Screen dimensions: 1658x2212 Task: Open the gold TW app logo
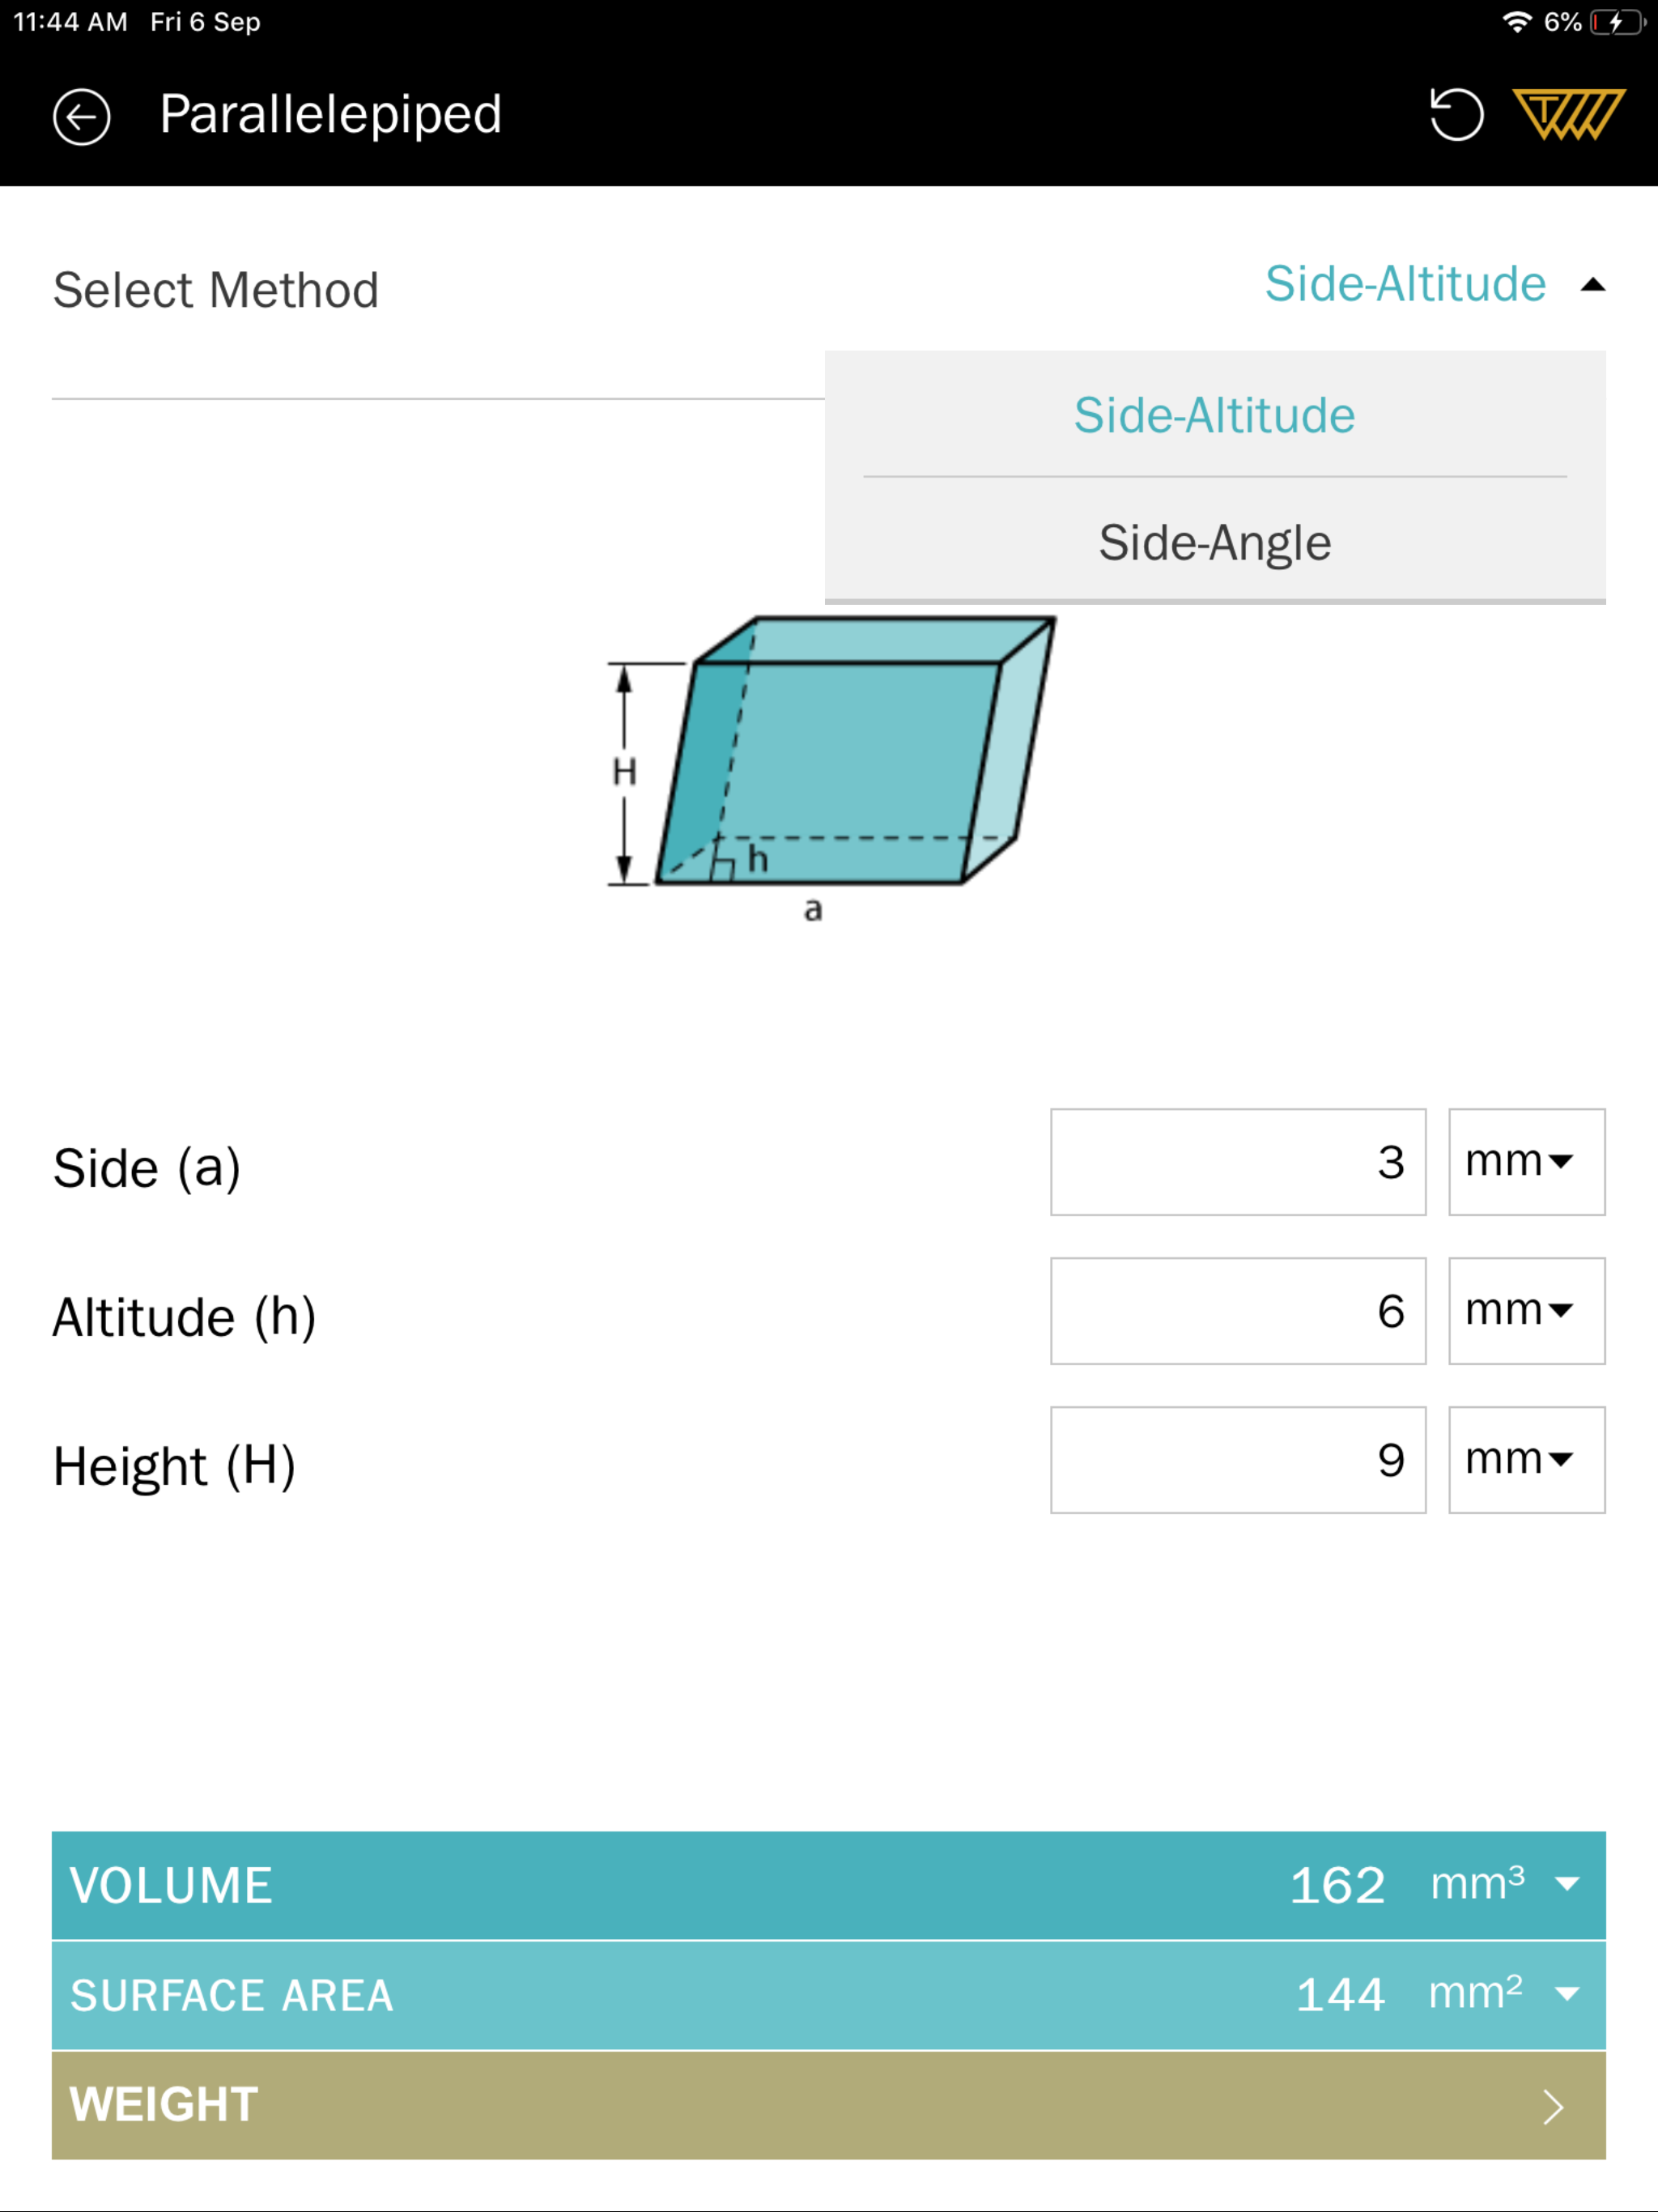pyautogui.click(x=1568, y=115)
